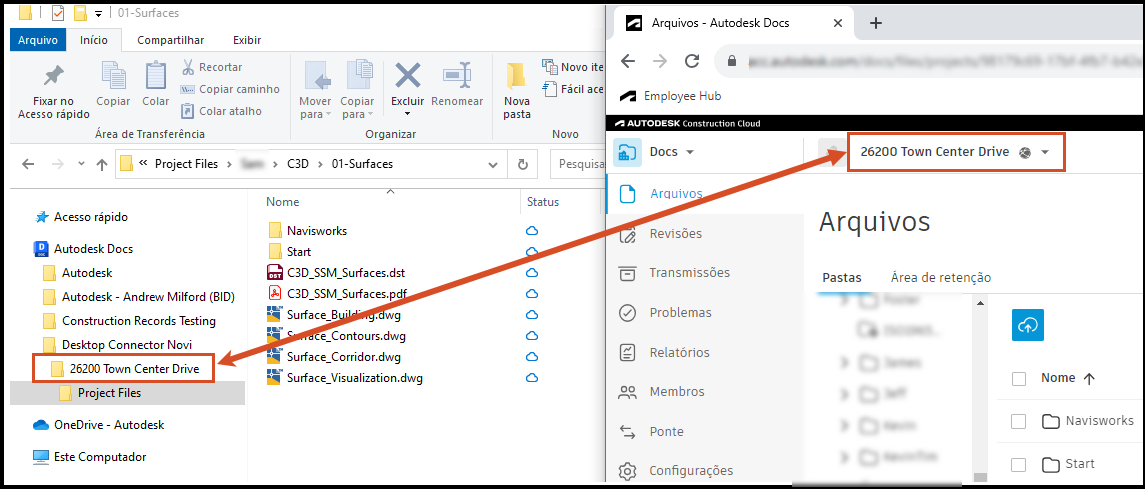Select Surface_Corridor.dwg file in list
The image size is (1145, 489).
point(334,357)
